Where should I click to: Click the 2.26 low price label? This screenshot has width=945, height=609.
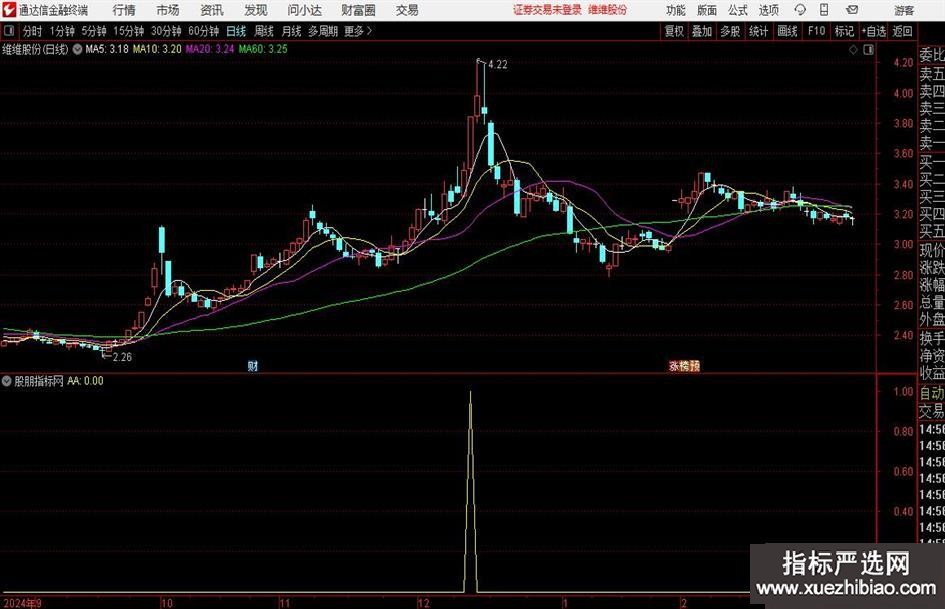122,357
